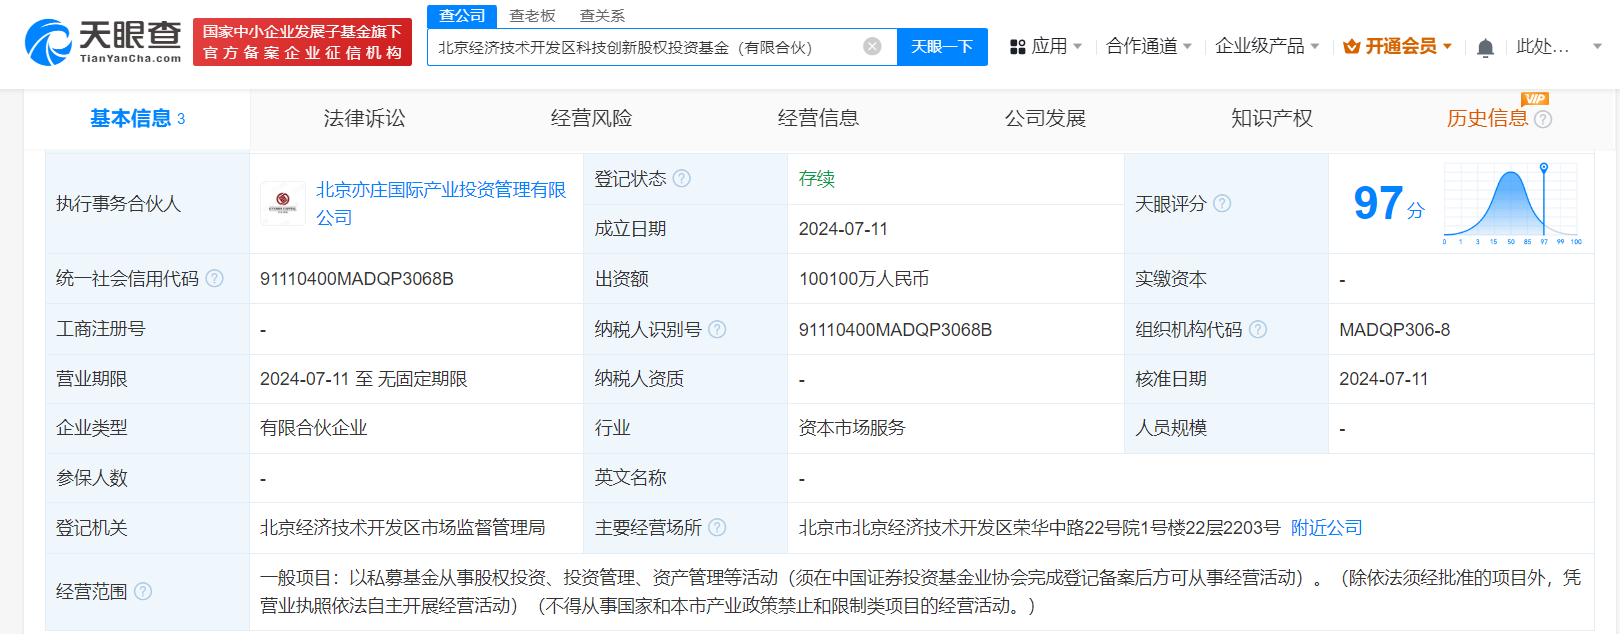The height and width of the screenshot is (634, 1620).
Task: Switch to the 法律诉讼 tab
Action: pos(364,118)
